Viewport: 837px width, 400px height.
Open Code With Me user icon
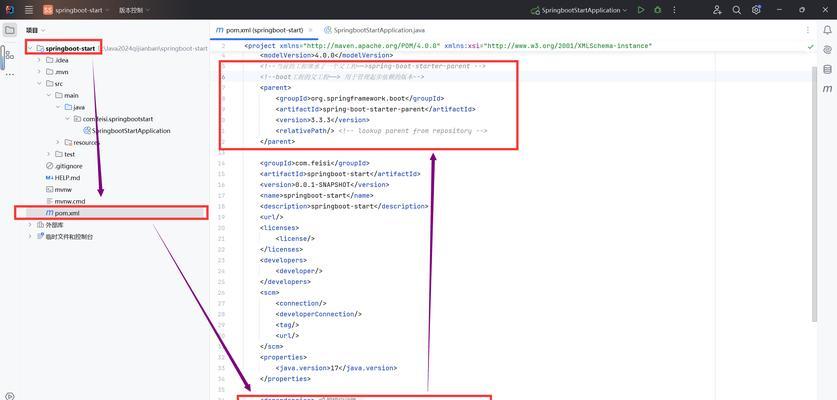(x=717, y=10)
